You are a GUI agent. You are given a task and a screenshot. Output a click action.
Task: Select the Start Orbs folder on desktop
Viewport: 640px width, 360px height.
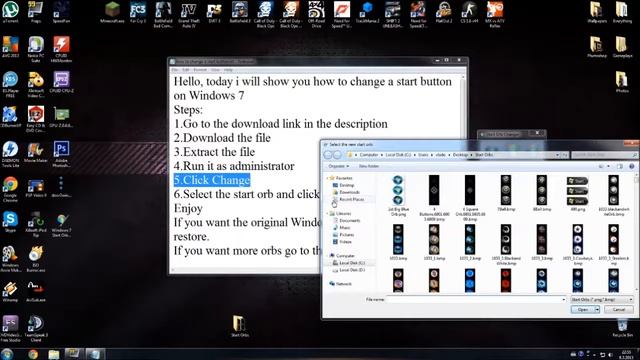tap(240, 326)
